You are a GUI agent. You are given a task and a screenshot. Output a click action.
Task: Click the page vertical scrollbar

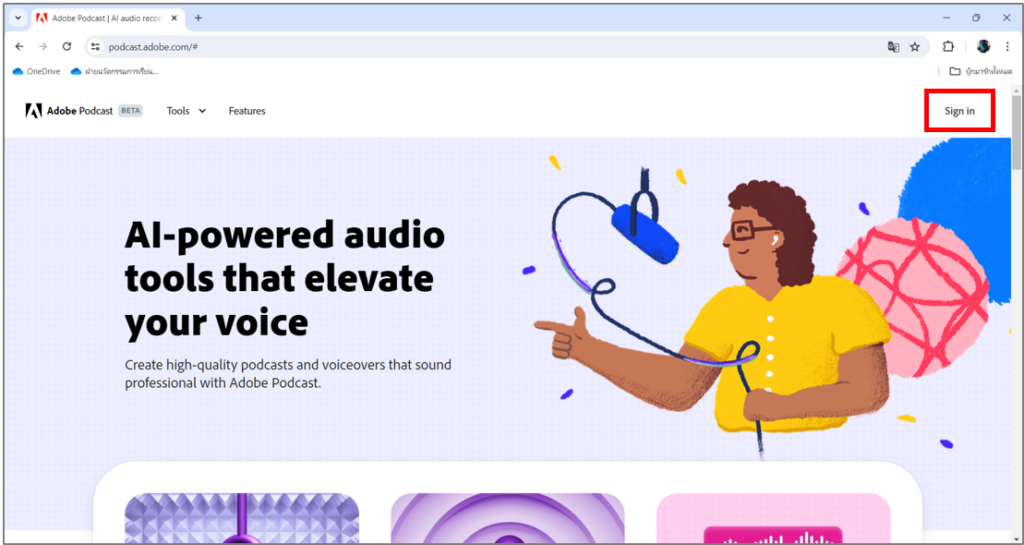coord(1016,313)
